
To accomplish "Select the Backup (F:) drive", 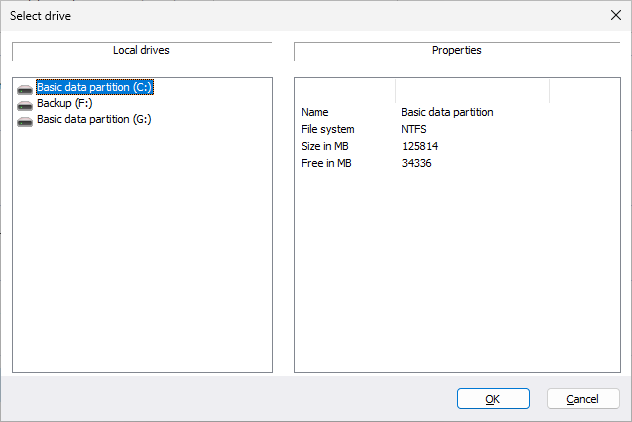I will click(64, 103).
